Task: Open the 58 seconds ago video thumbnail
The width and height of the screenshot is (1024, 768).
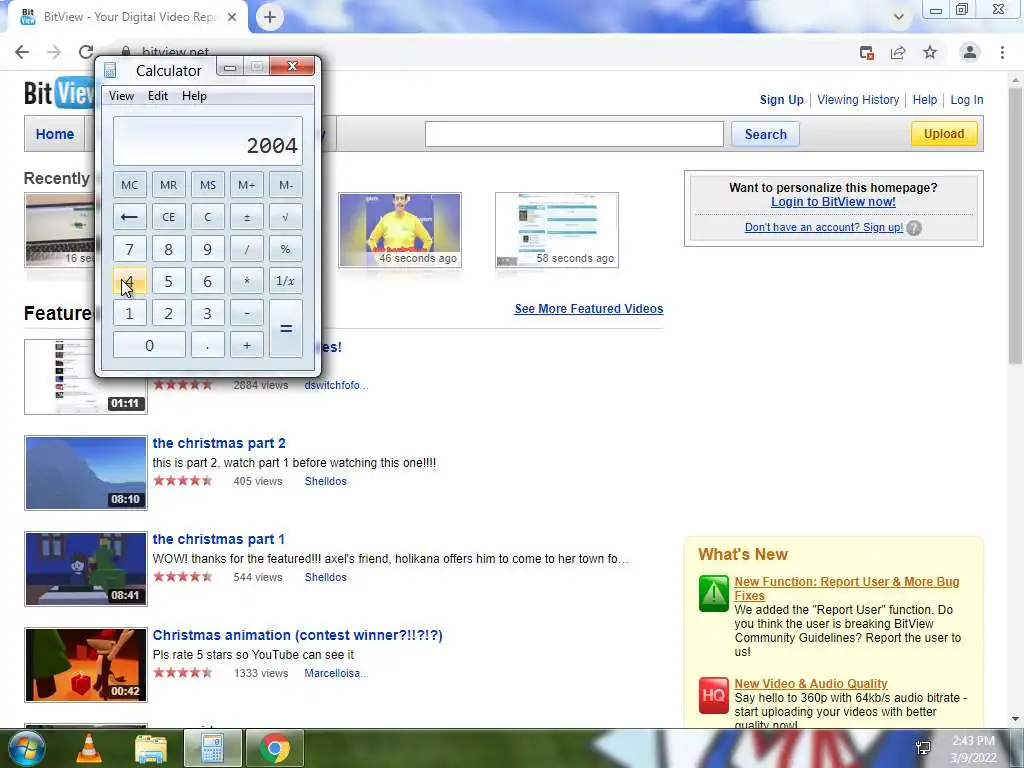Action: coord(556,230)
